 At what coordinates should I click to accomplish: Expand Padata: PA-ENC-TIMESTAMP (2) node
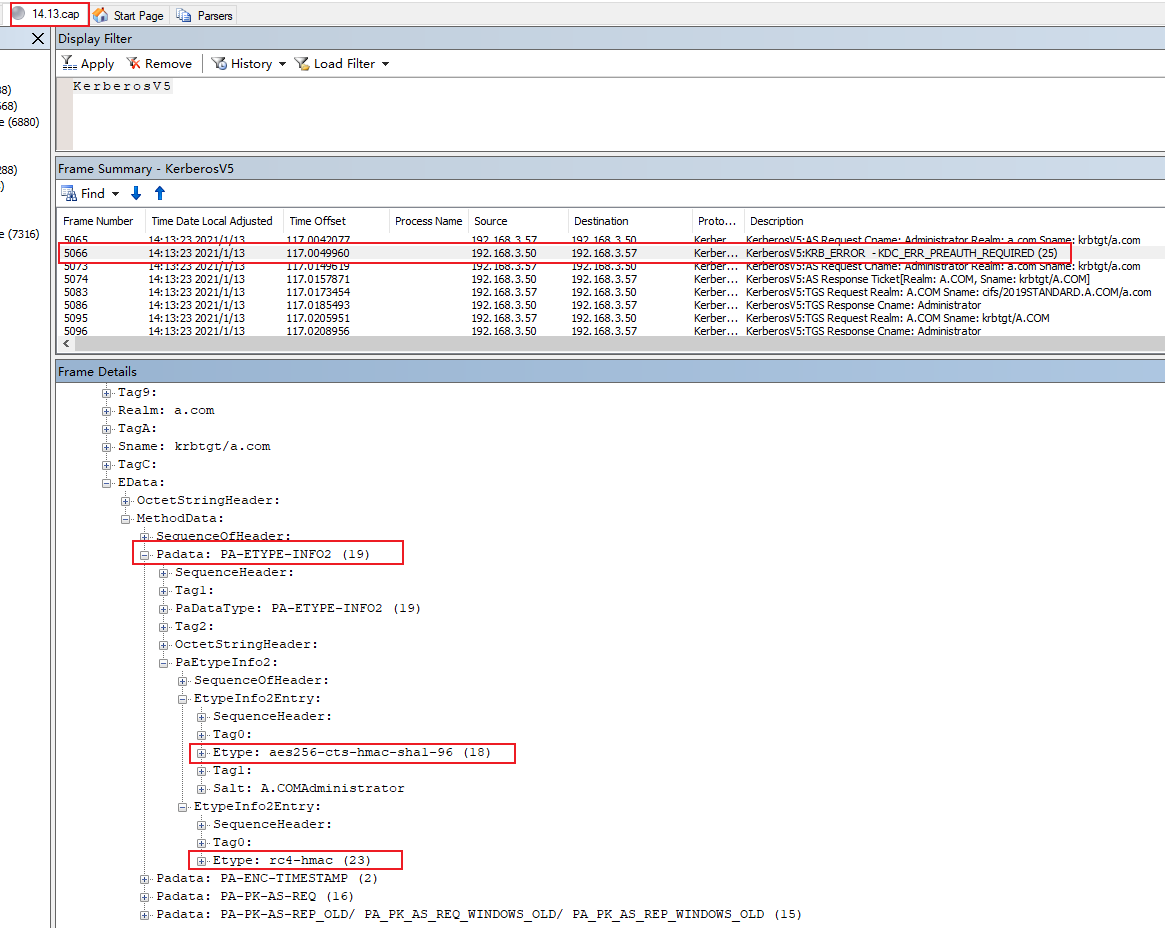[x=145, y=879]
